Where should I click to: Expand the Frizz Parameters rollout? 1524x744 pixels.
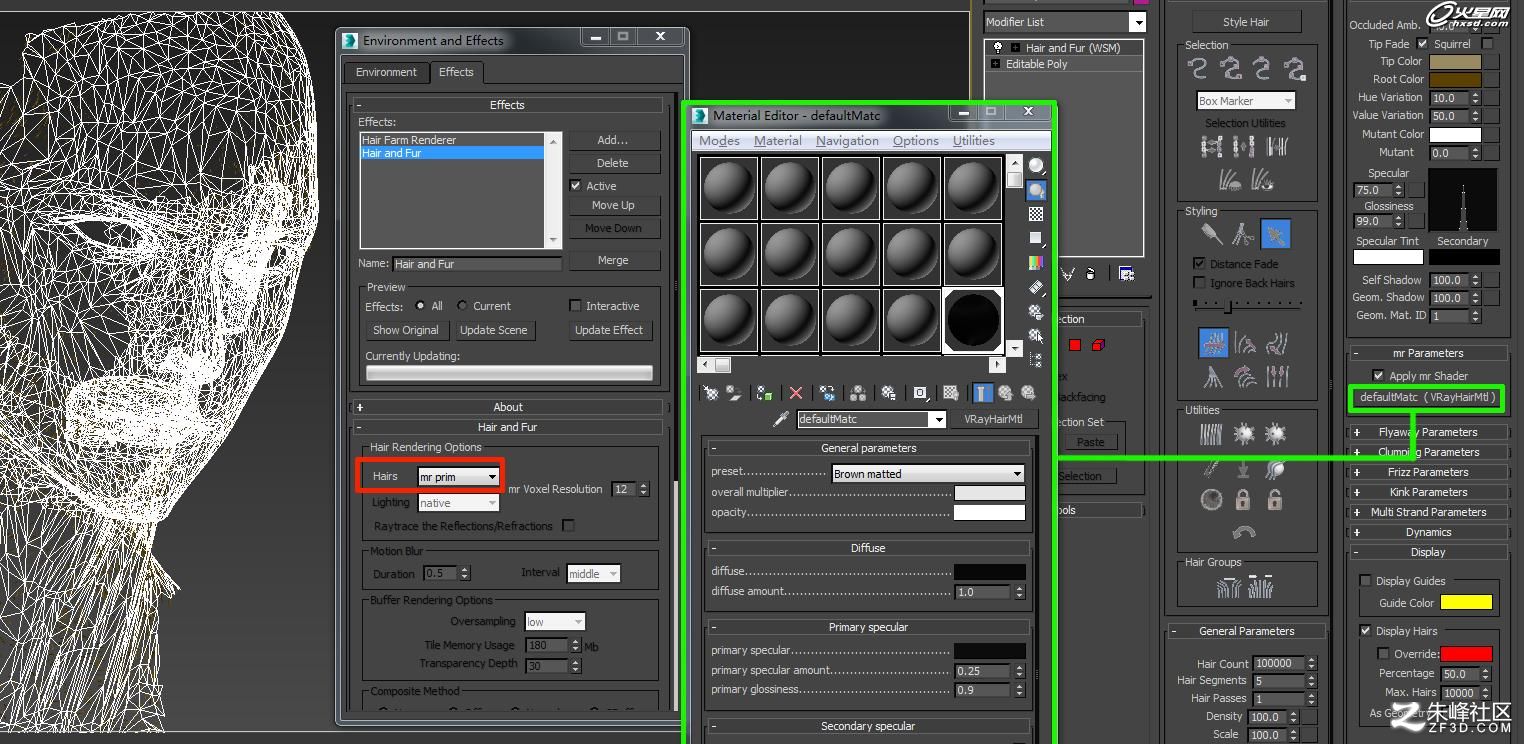click(x=1428, y=472)
